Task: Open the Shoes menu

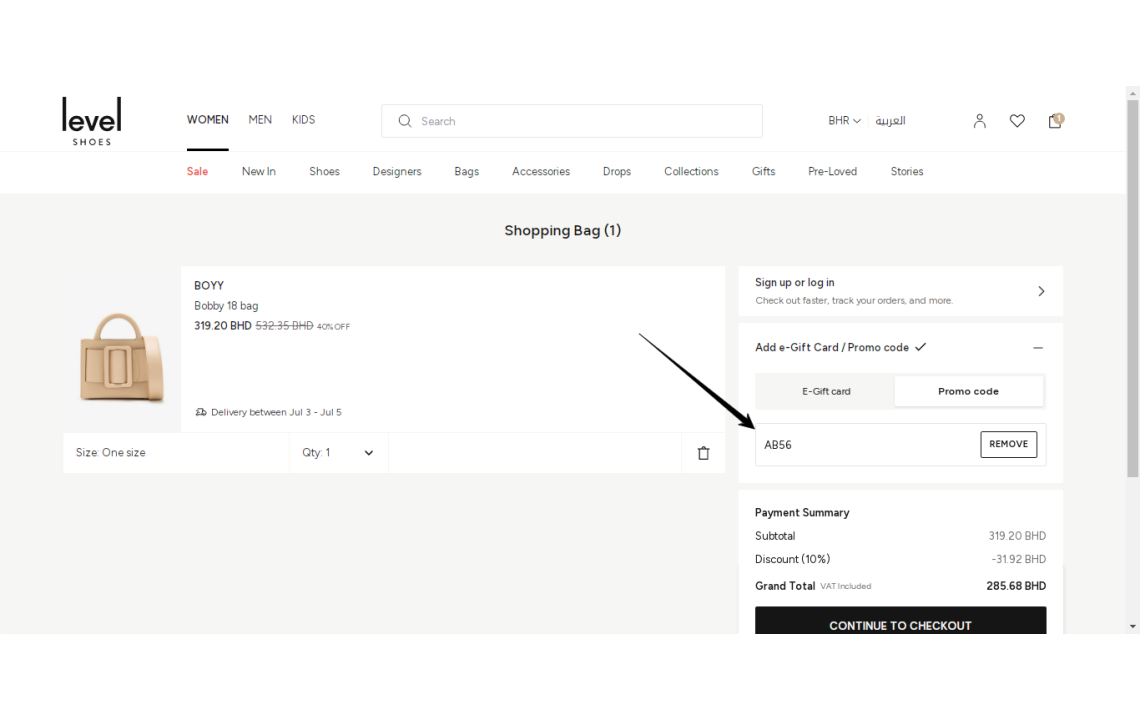Action: 324,172
